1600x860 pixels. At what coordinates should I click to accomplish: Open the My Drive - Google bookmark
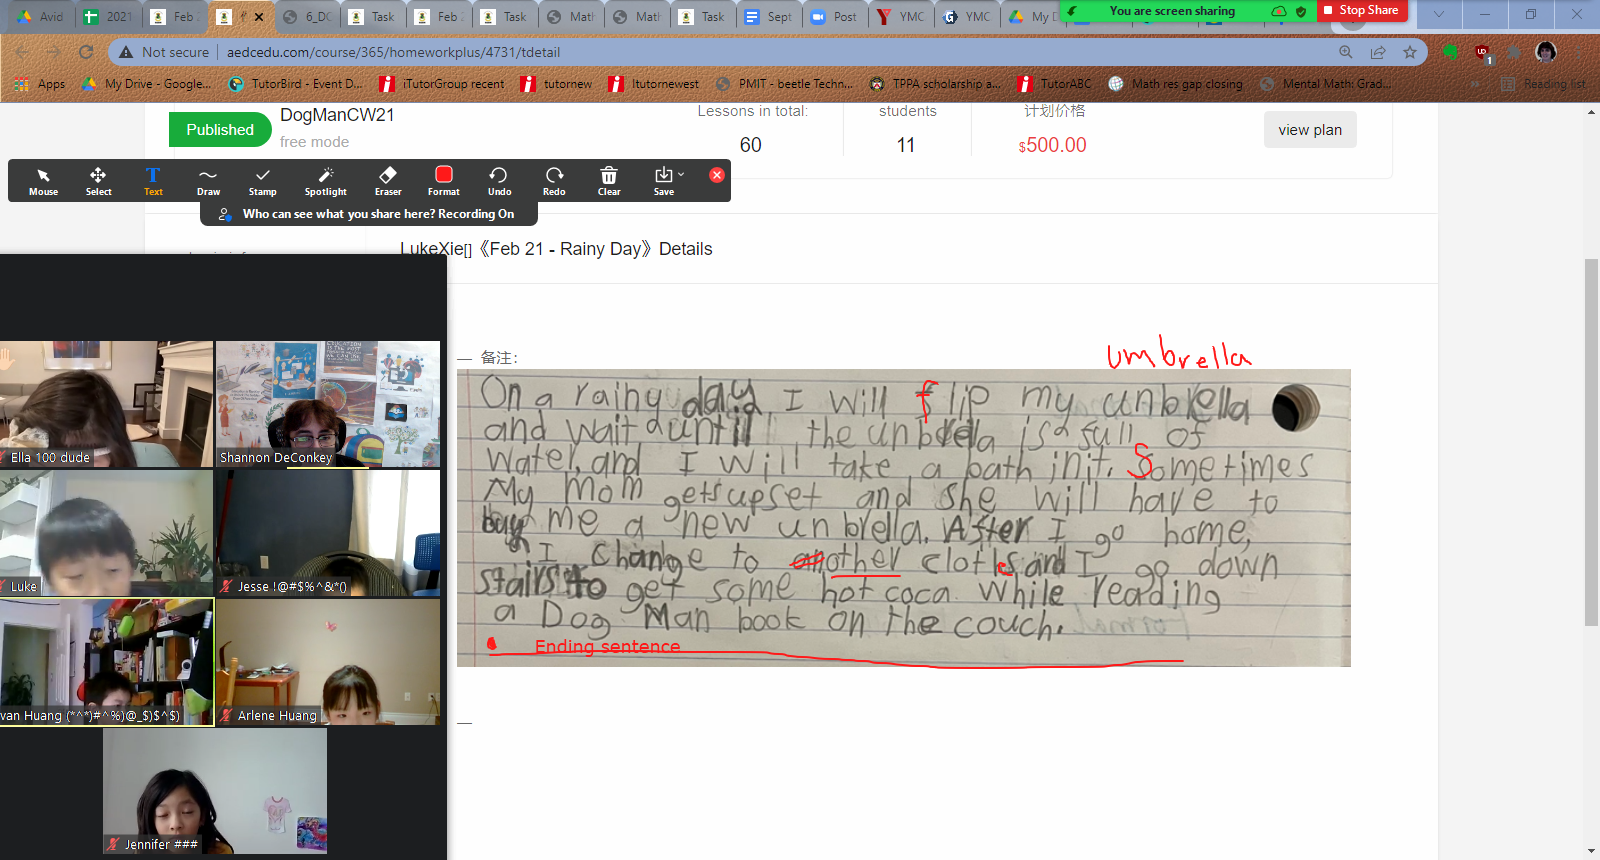(146, 84)
